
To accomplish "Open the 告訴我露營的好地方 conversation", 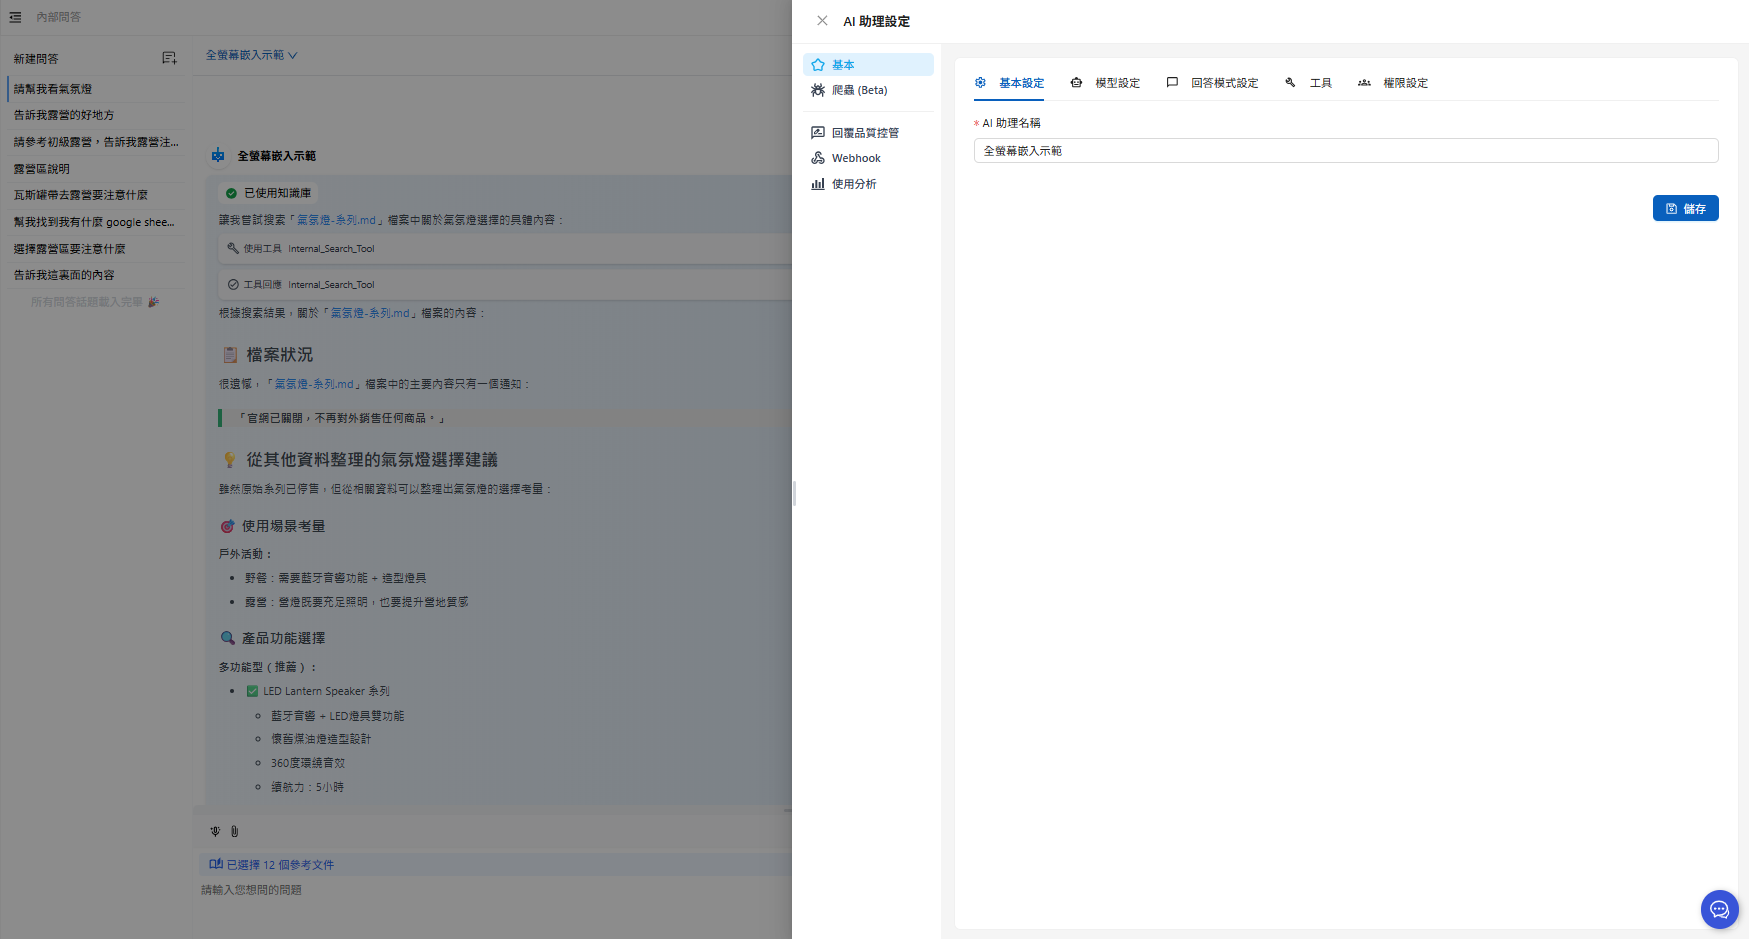I will 64,115.
